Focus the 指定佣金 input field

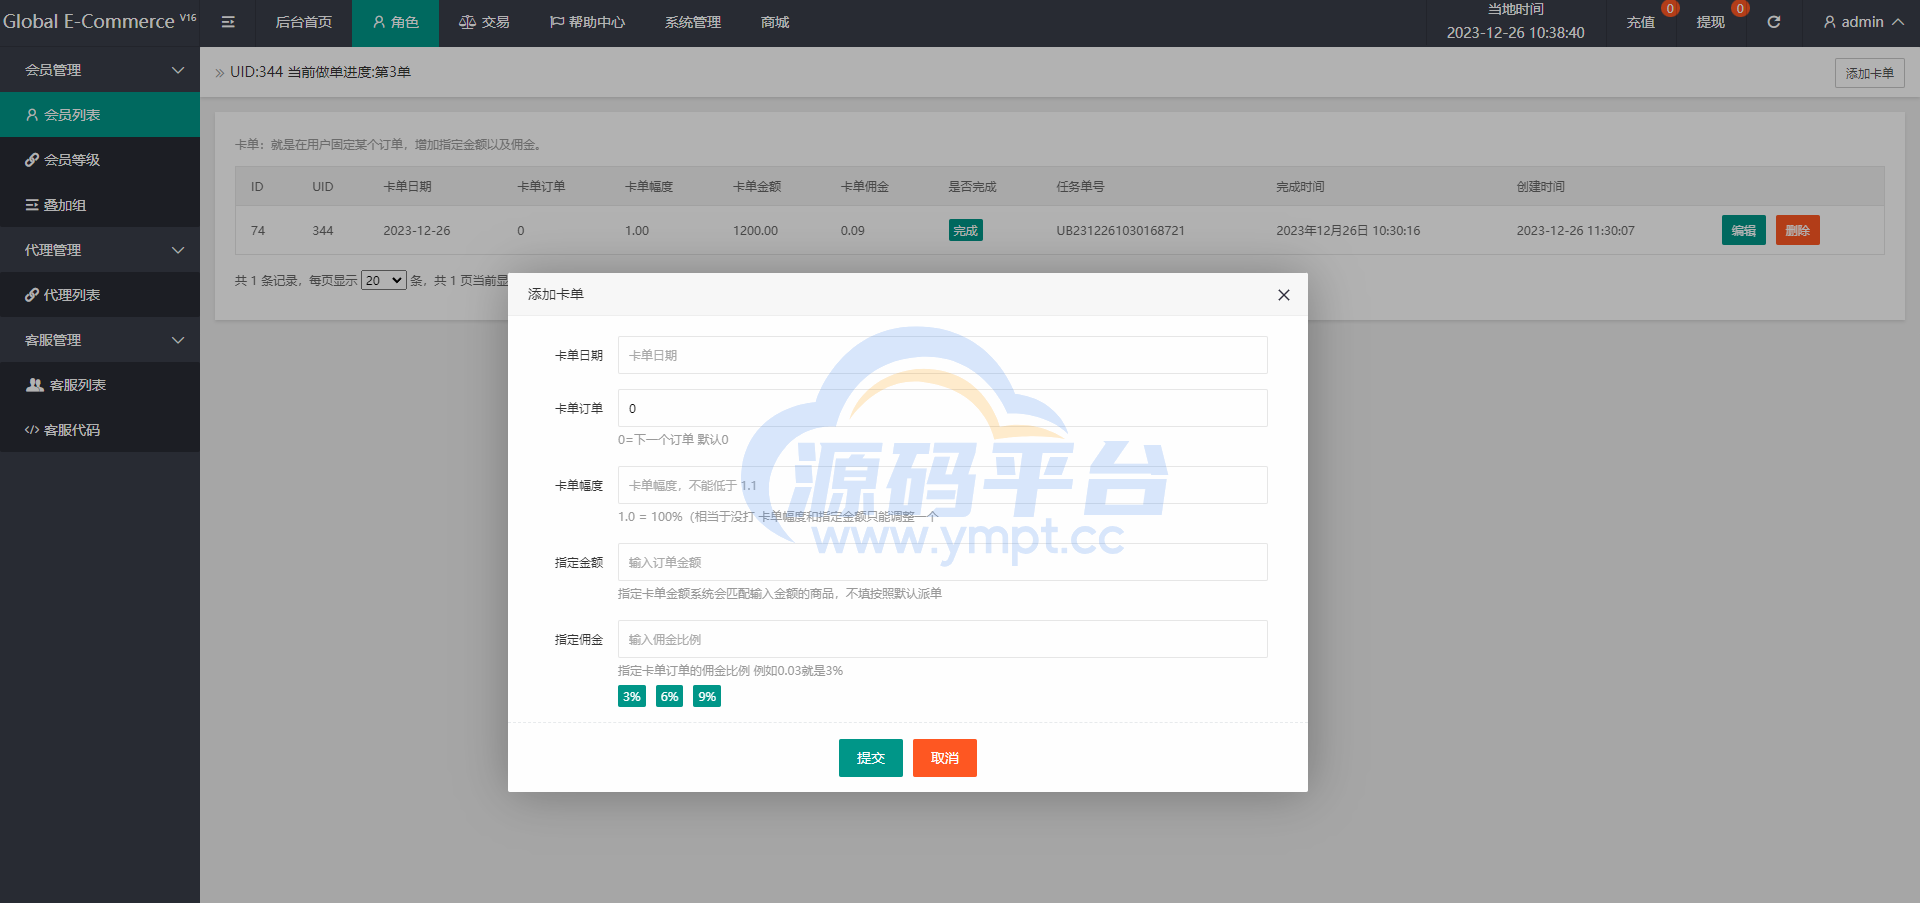pyautogui.click(x=942, y=639)
